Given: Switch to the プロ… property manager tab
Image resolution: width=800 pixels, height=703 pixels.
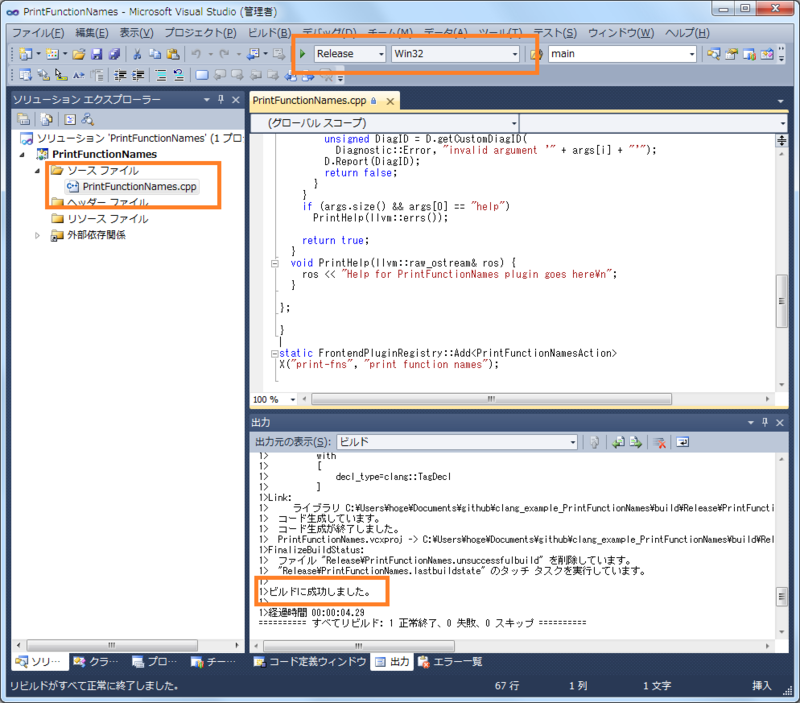Looking at the screenshot, I should coord(154,662).
